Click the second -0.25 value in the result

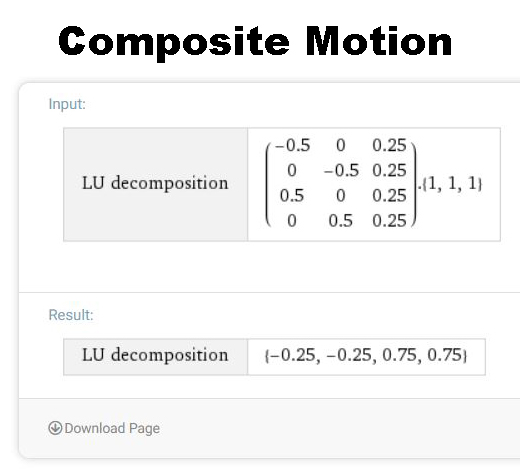(x=349, y=355)
